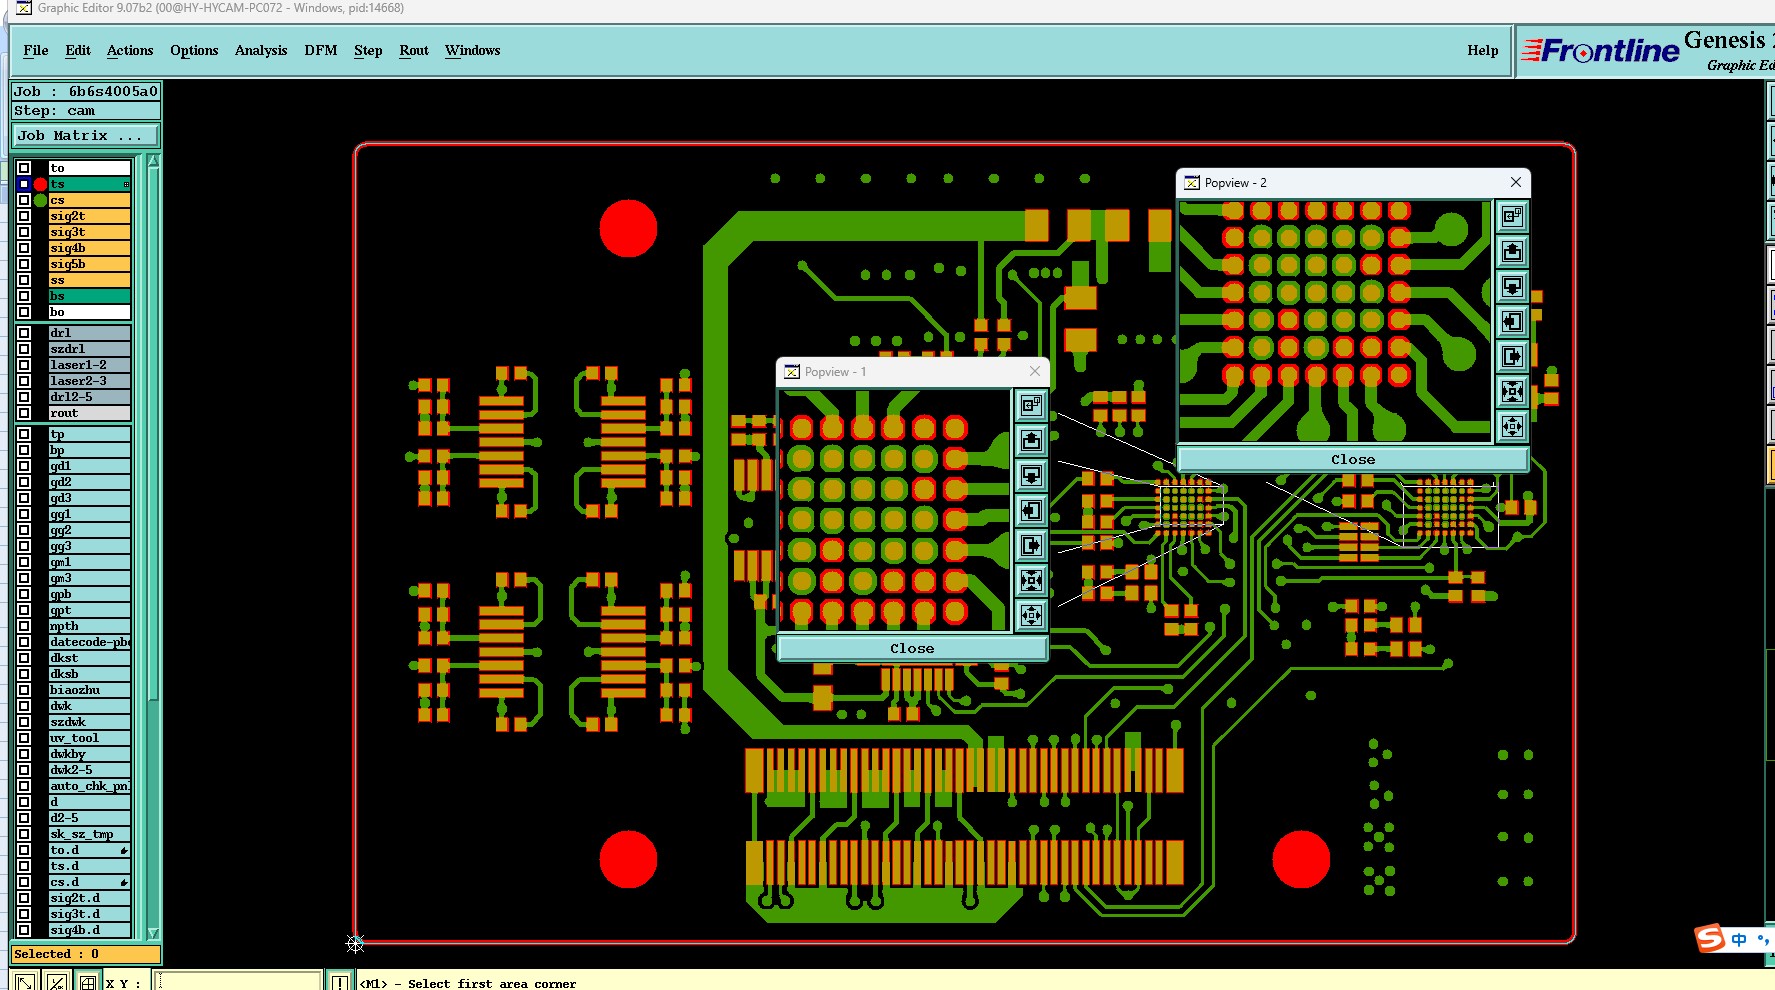Select the npth layer name
The width and height of the screenshot is (1775, 990).
pyautogui.click(x=90, y=626)
